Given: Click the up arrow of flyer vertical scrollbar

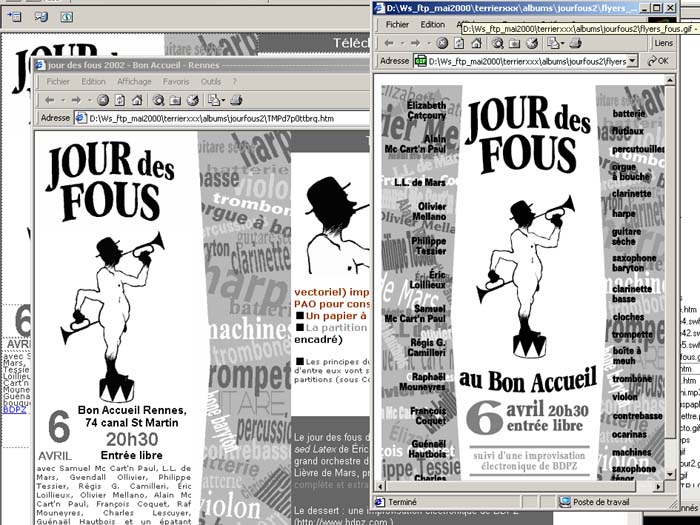Looking at the screenshot, I should (670, 80).
